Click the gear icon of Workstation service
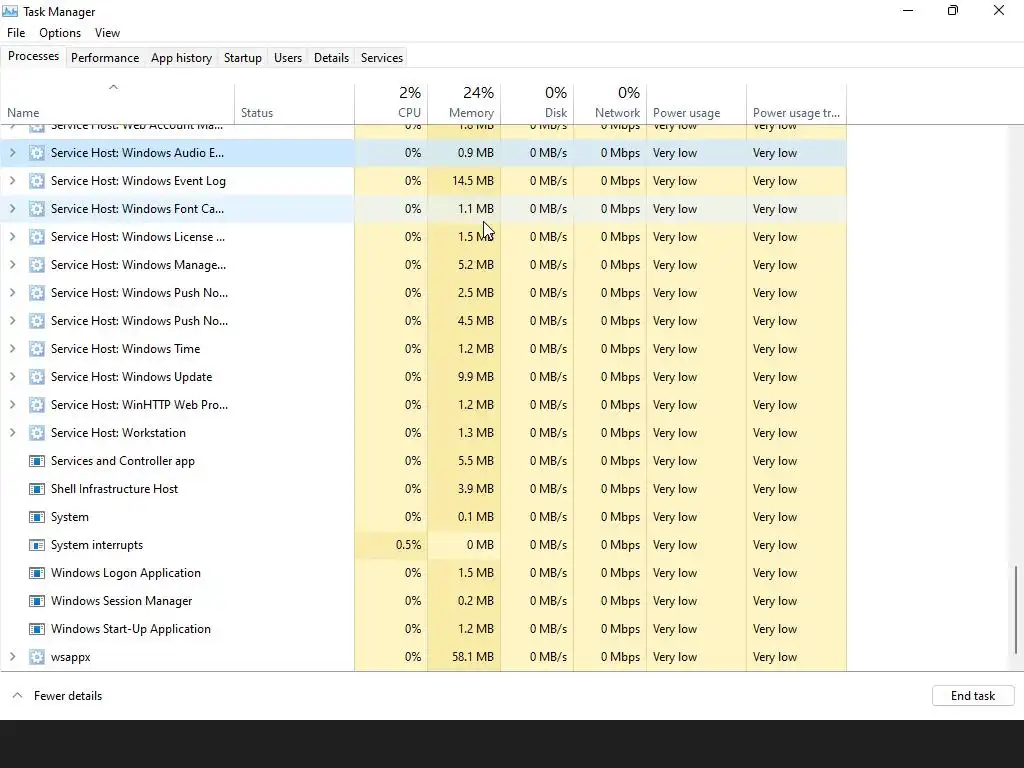The height and width of the screenshot is (768, 1024). pos(37,433)
